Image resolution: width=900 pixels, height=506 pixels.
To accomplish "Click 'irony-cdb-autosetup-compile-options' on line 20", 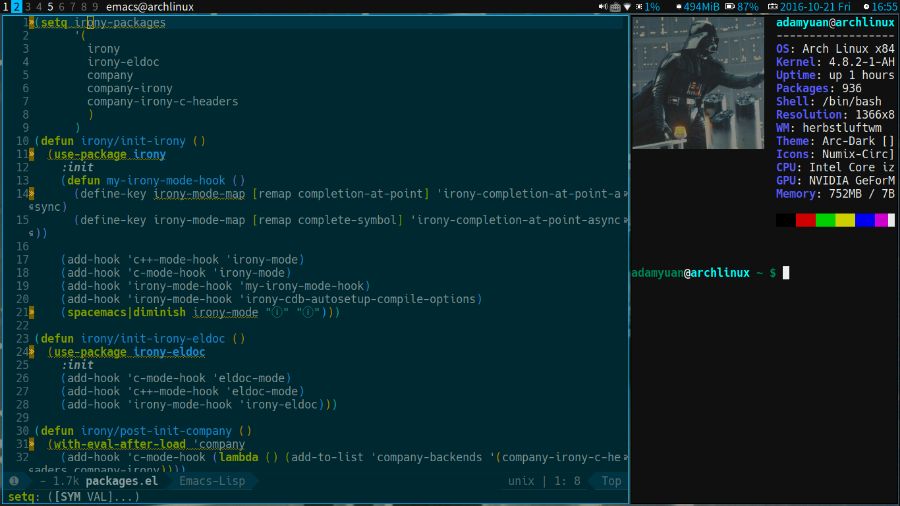I will click(361, 299).
